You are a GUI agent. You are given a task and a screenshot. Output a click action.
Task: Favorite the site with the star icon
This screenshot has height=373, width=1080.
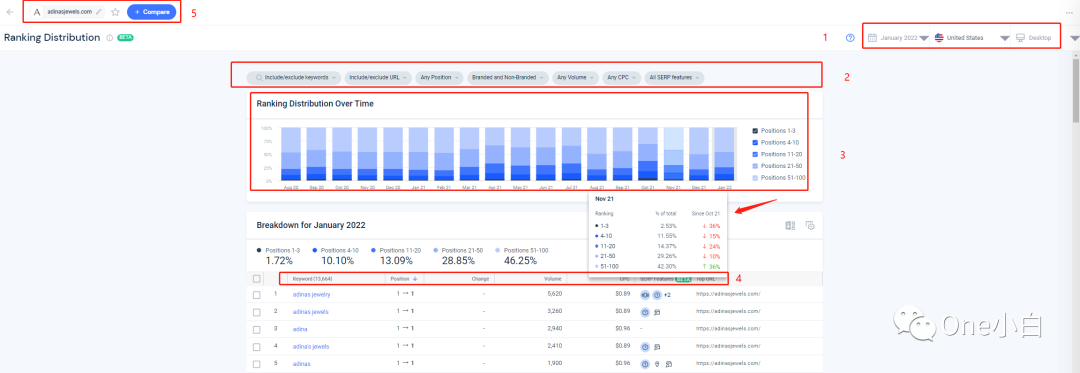coord(115,12)
